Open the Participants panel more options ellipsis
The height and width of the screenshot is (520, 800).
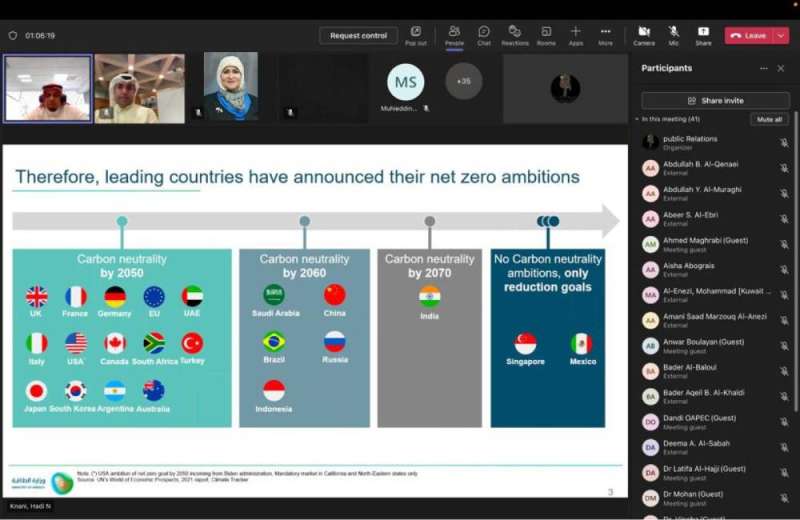pos(764,68)
